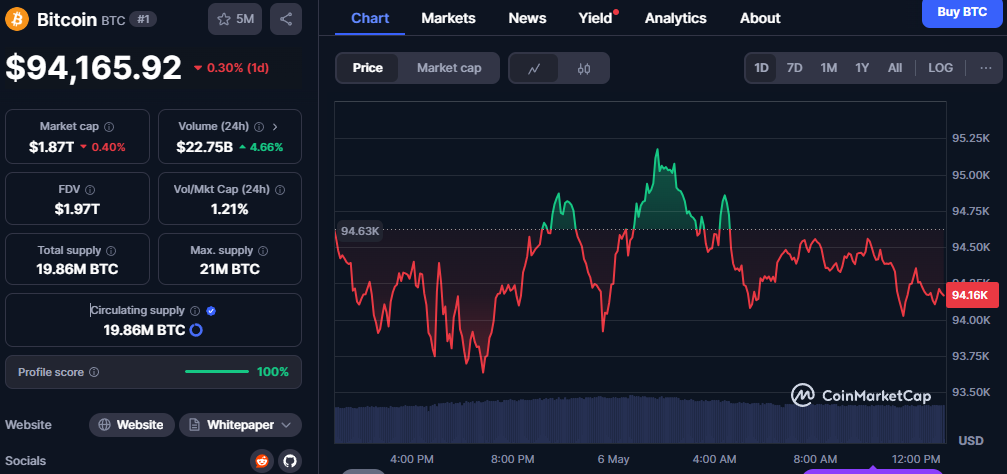Click the FDV info icon
The width and height of the screenshot is (1007, 474).
click(90, 190)
